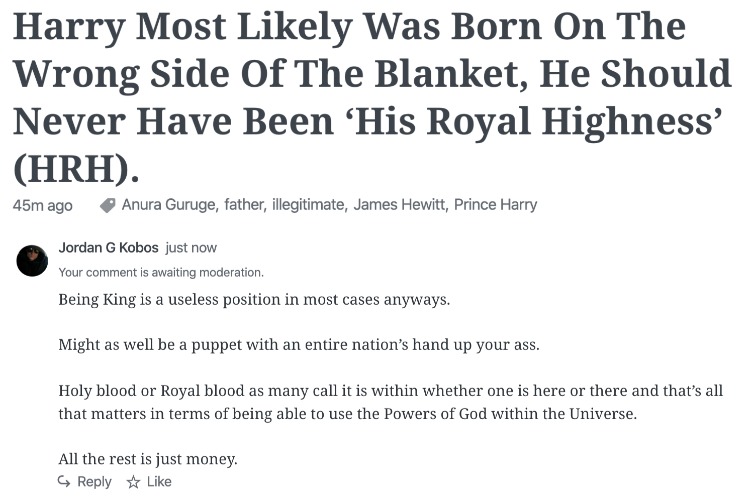Select the 'father' tag link

pyautogui.click(x=244, y=204)
